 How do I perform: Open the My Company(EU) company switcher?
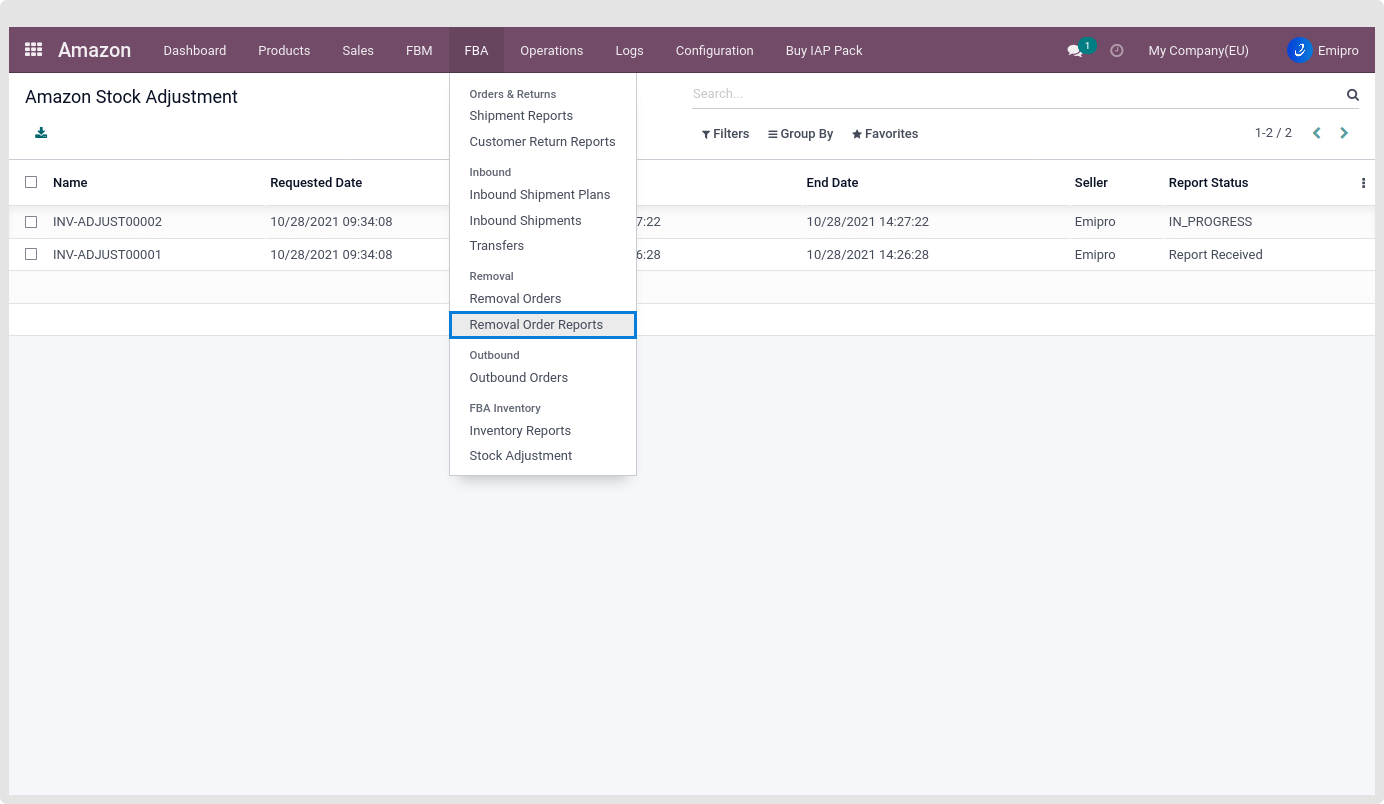(x=1198, y=51)
